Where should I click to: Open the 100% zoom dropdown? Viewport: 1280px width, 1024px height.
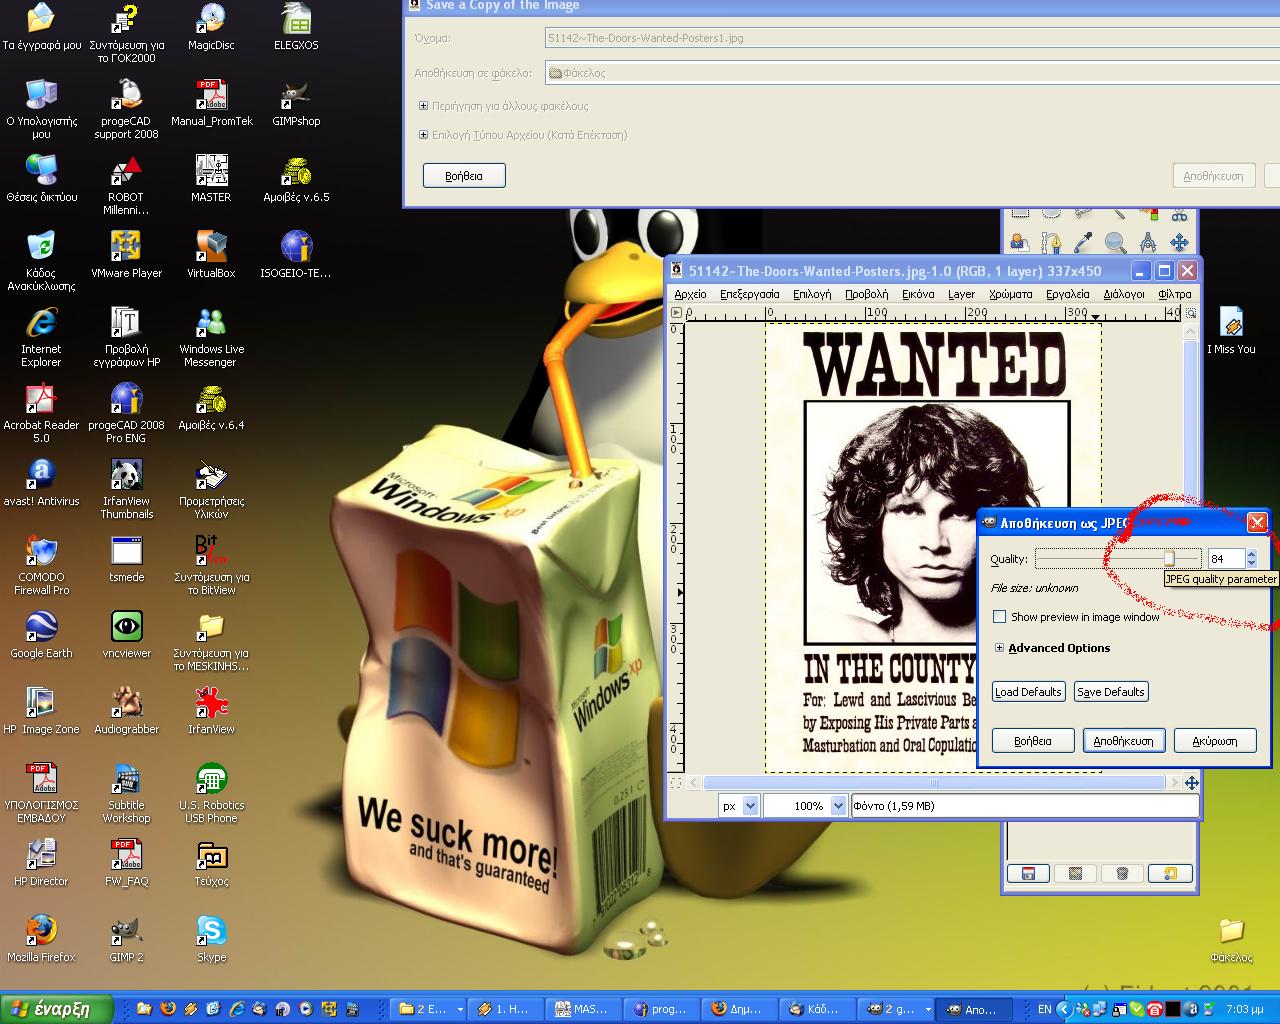coord(805,806)
